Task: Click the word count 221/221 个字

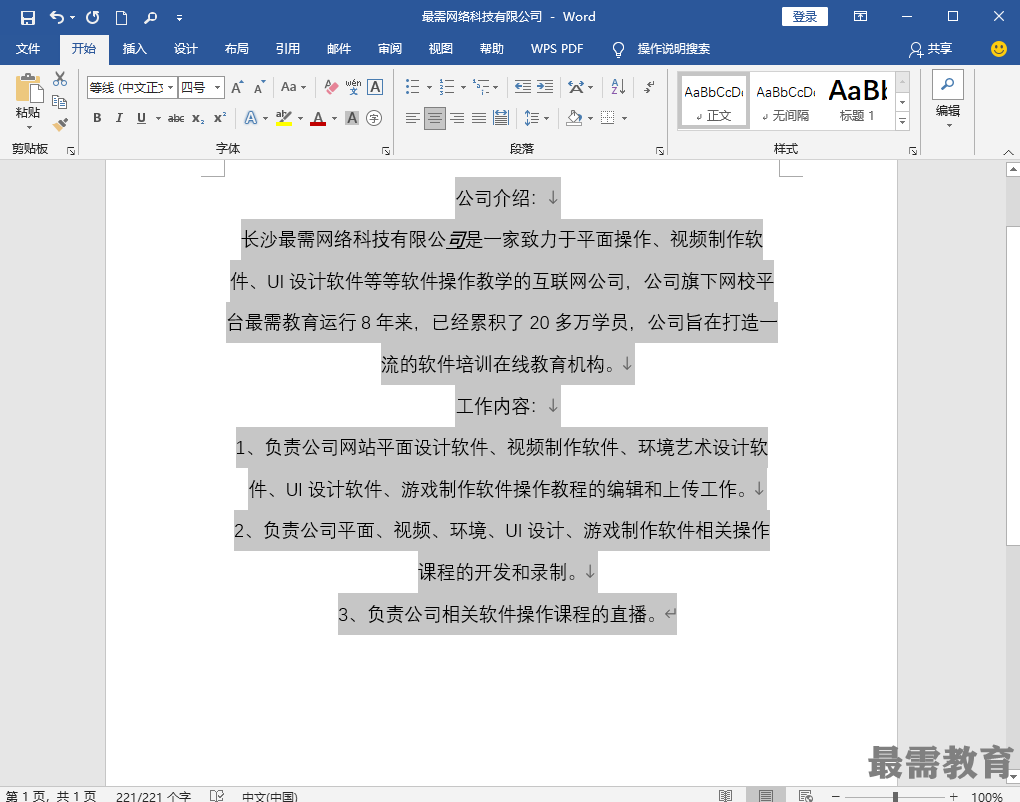Action: pyautogui.click(x=154, y=796)
